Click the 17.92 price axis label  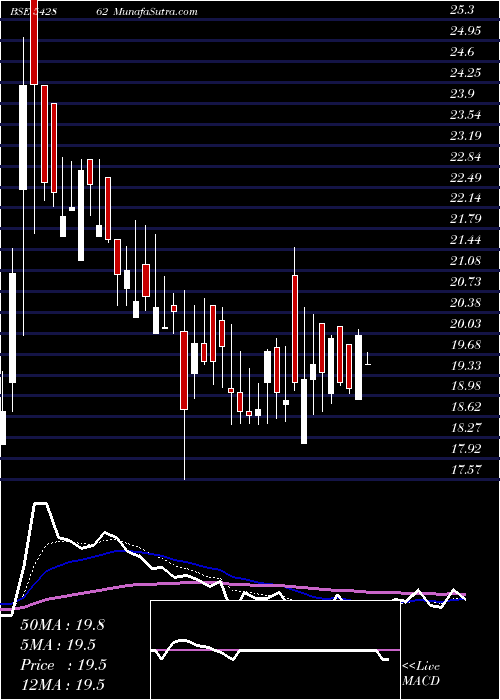click(465, 449)
